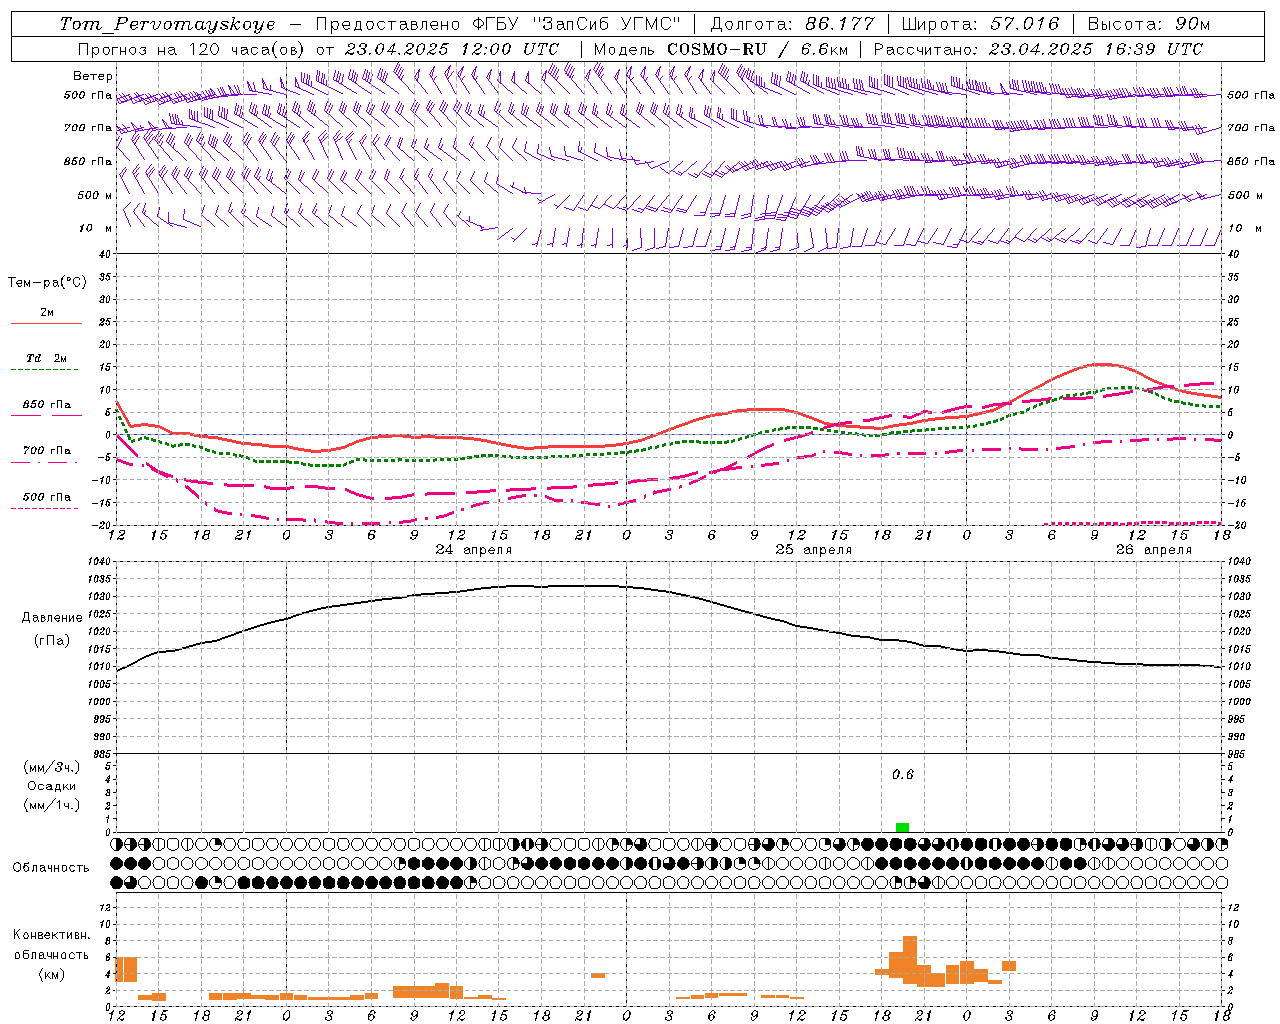The width and height of the screenshot is (1280, 1024).
Task: Click the green precipitation bar
Action: [902, 827]
